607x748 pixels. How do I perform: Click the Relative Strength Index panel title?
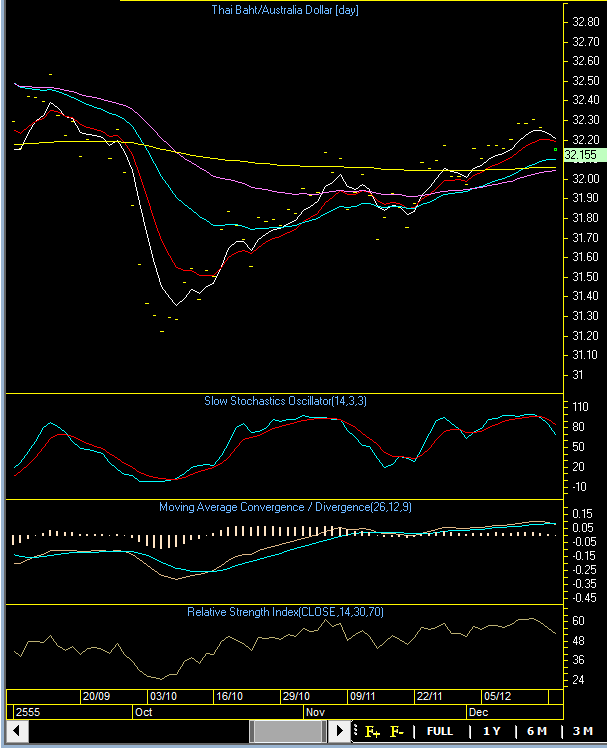(x=285, y=611)
